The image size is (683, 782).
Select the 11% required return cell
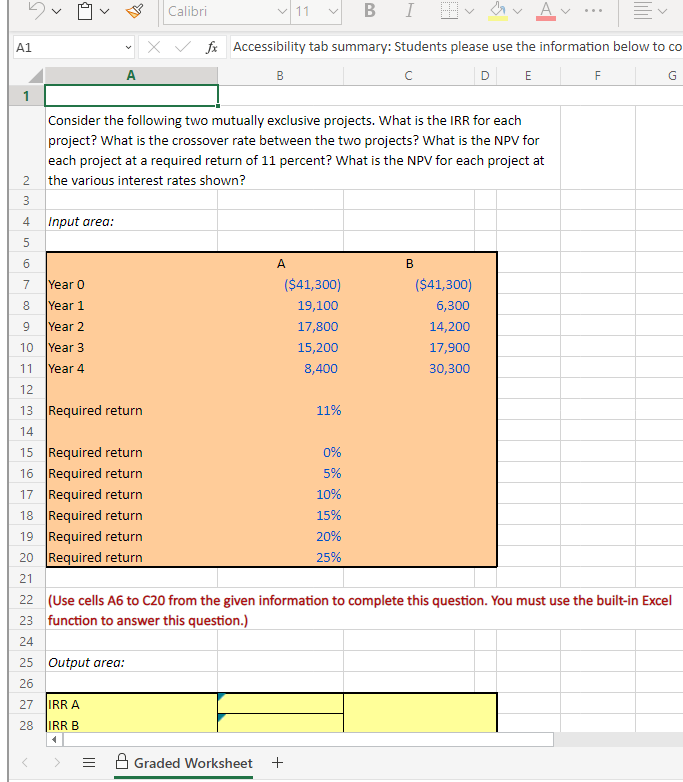280,410
